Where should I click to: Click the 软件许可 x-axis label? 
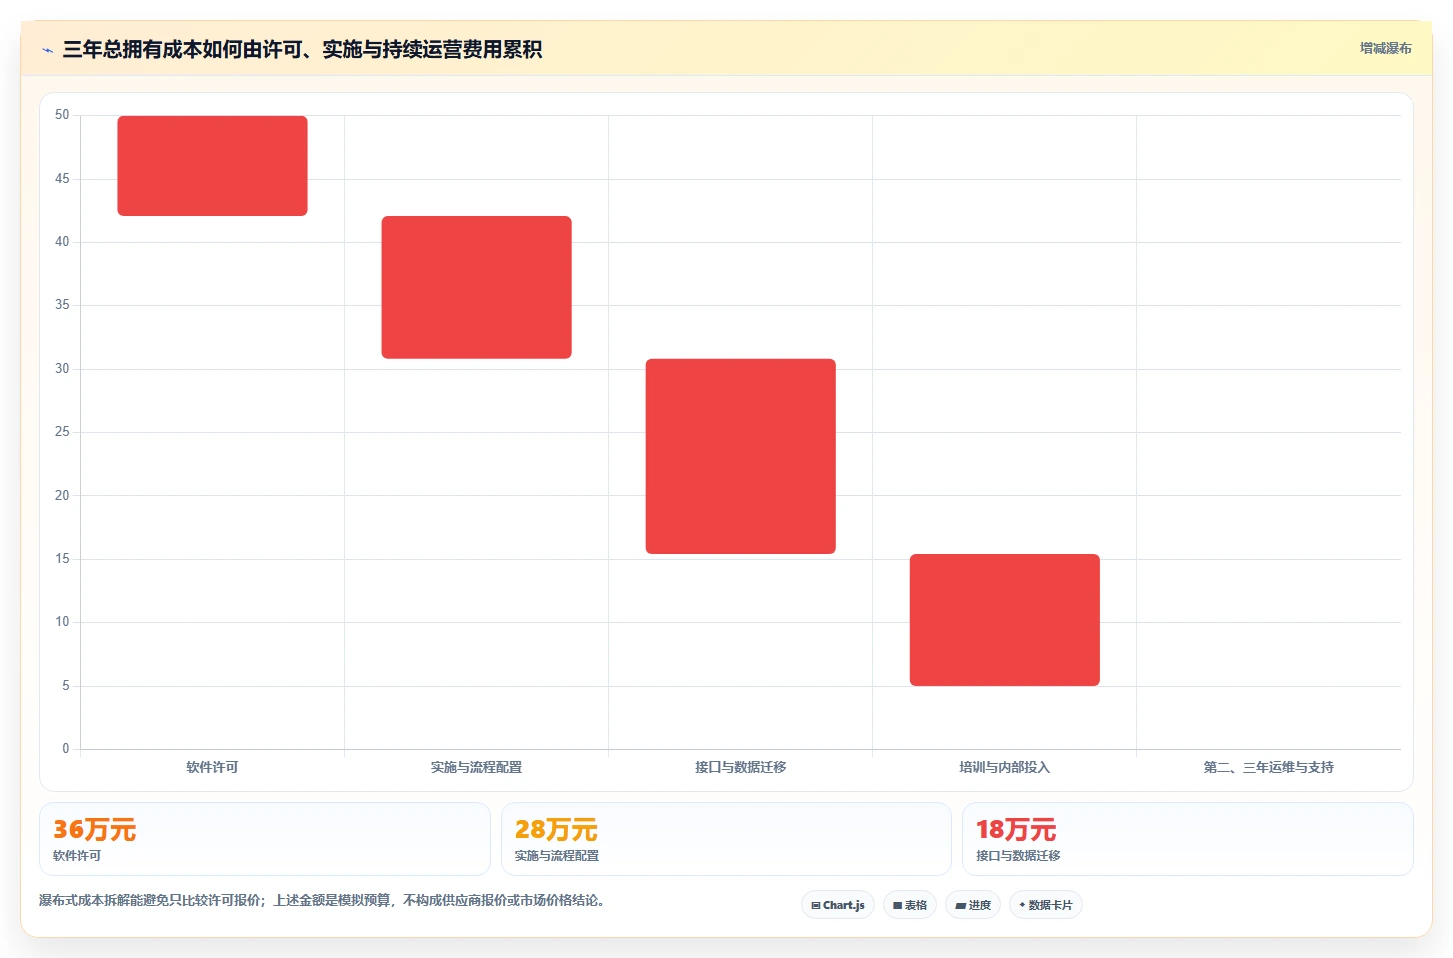212,767
